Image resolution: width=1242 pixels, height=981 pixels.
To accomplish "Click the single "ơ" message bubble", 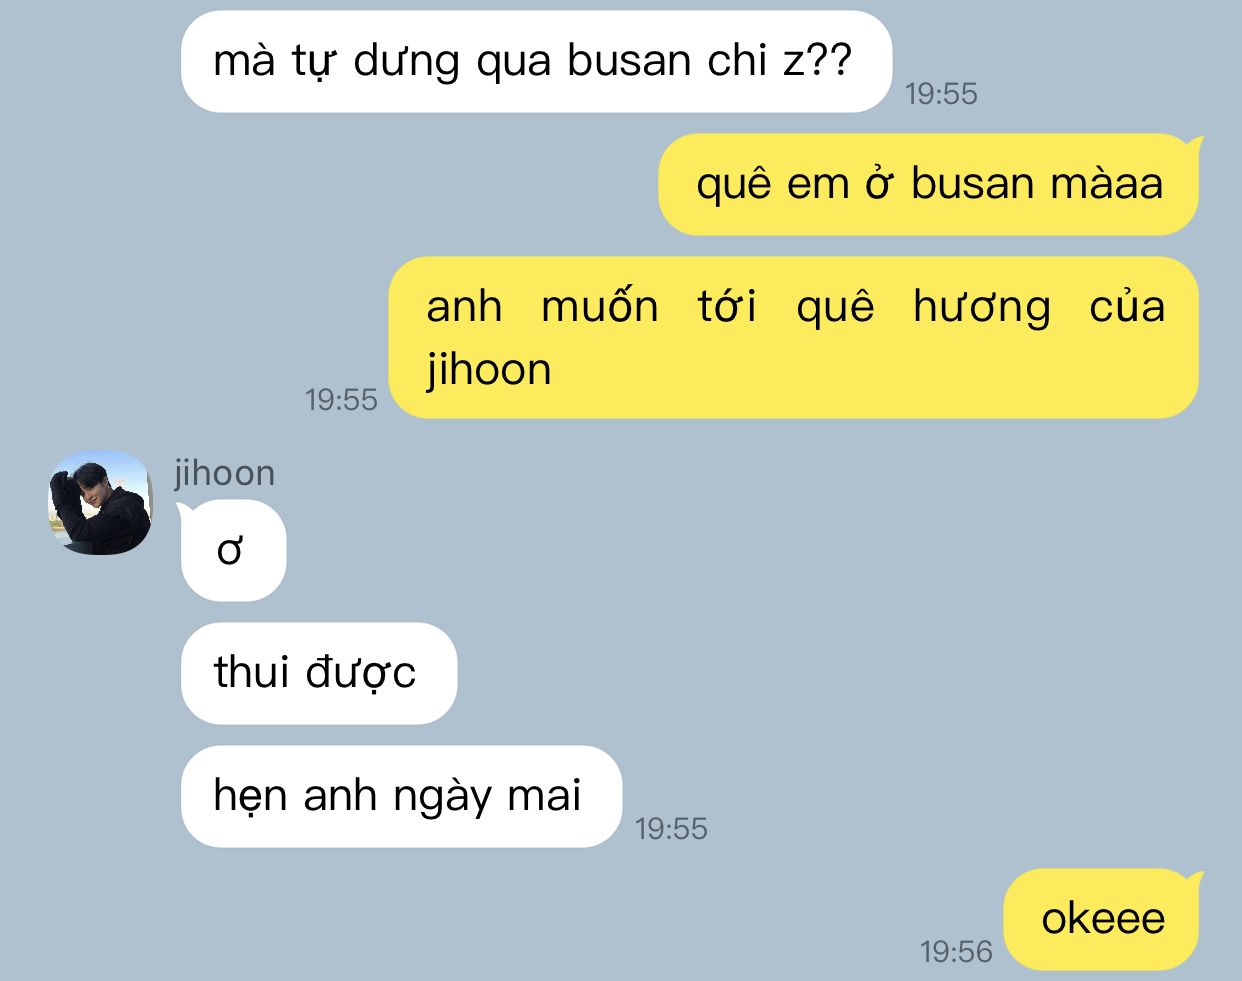I will [x=233, y=551].
